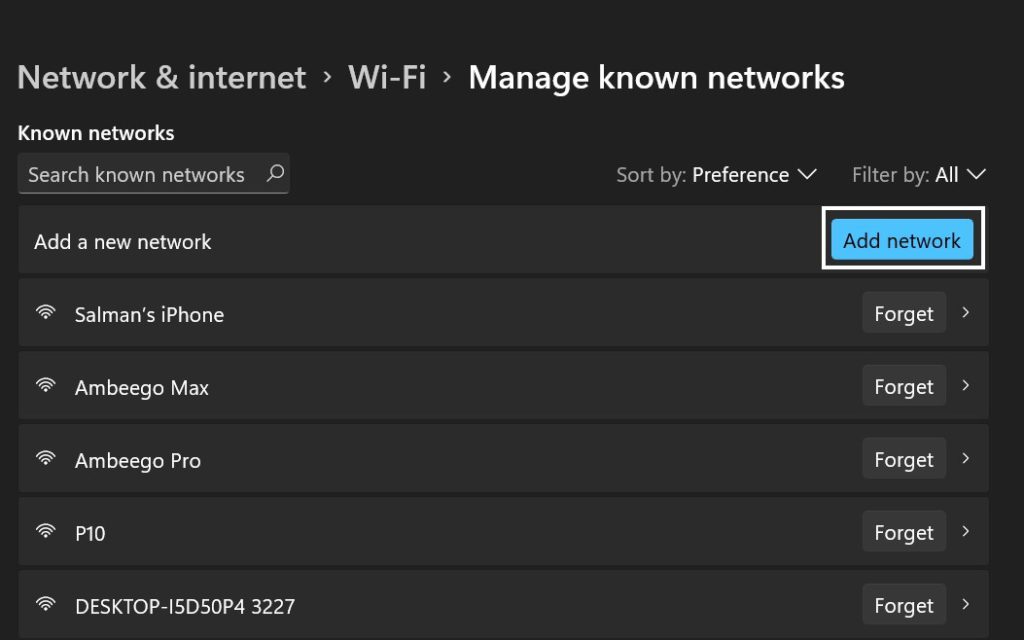Forget the Ambeego Max network
The height and width of the screenshot is (640, 1024).
pyautogui.click(x=903, y=386)
